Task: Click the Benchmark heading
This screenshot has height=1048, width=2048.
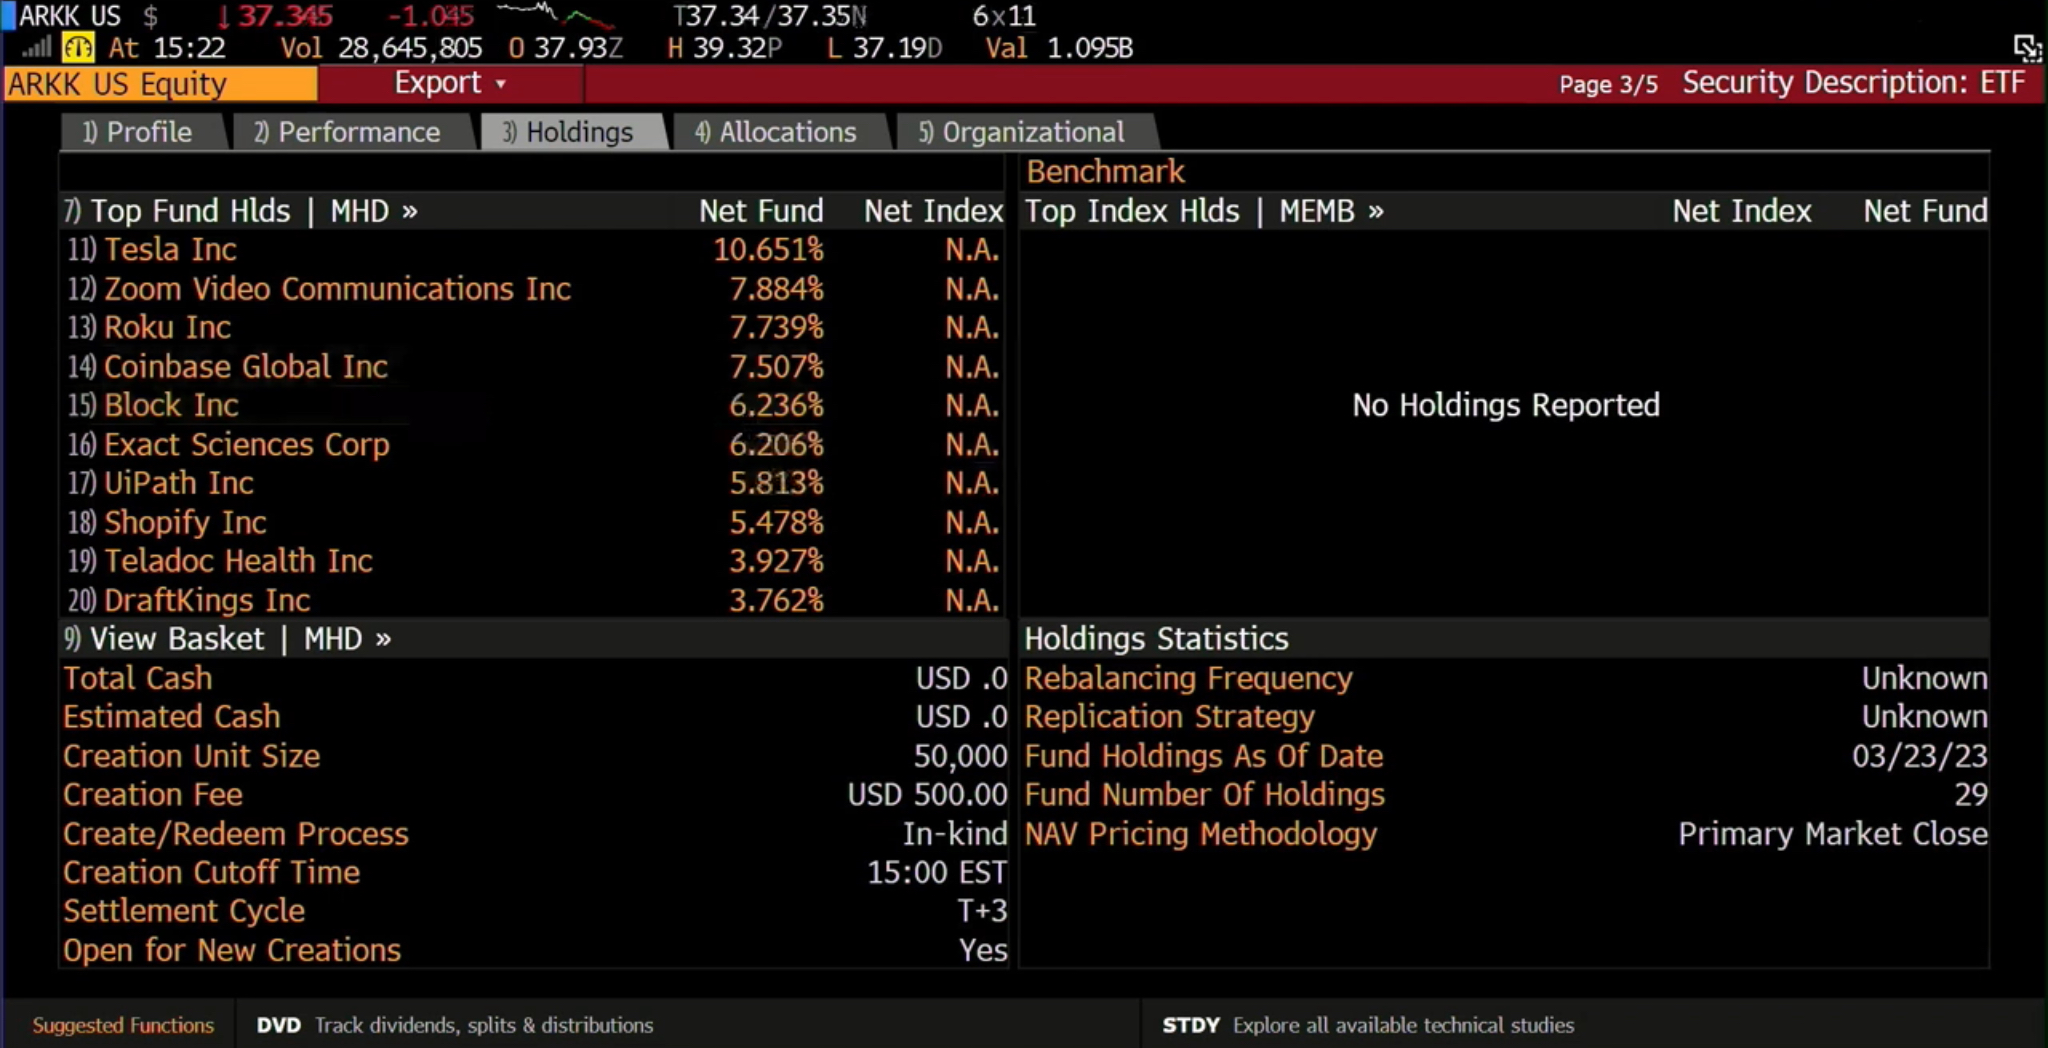Action: click(1105, 172)
